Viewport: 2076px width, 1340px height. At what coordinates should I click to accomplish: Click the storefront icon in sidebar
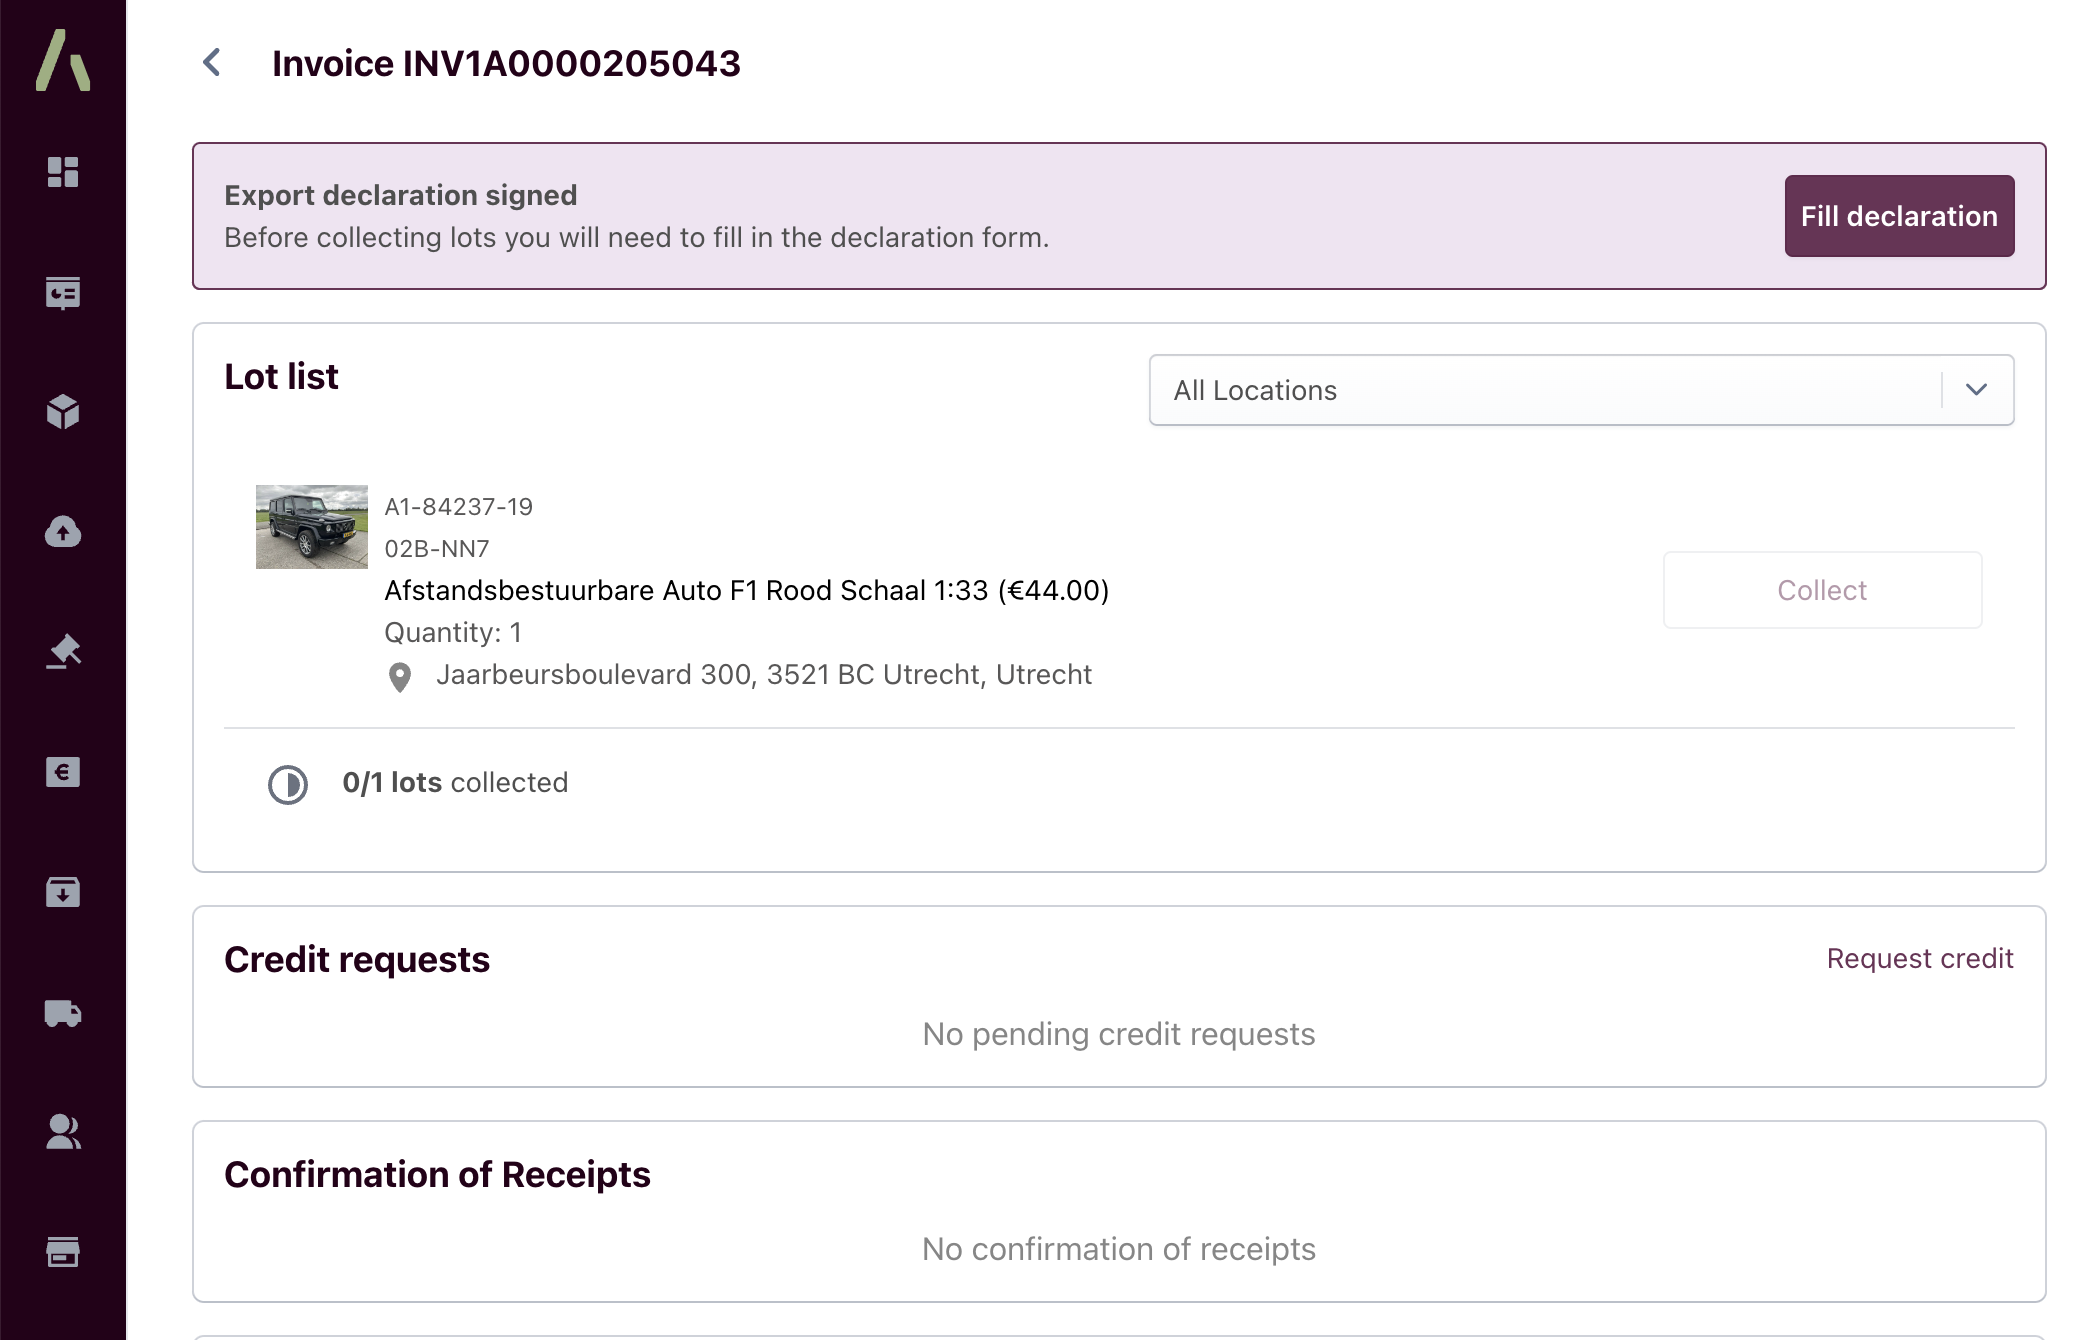pyautogui.click(x=63, y=1252)
